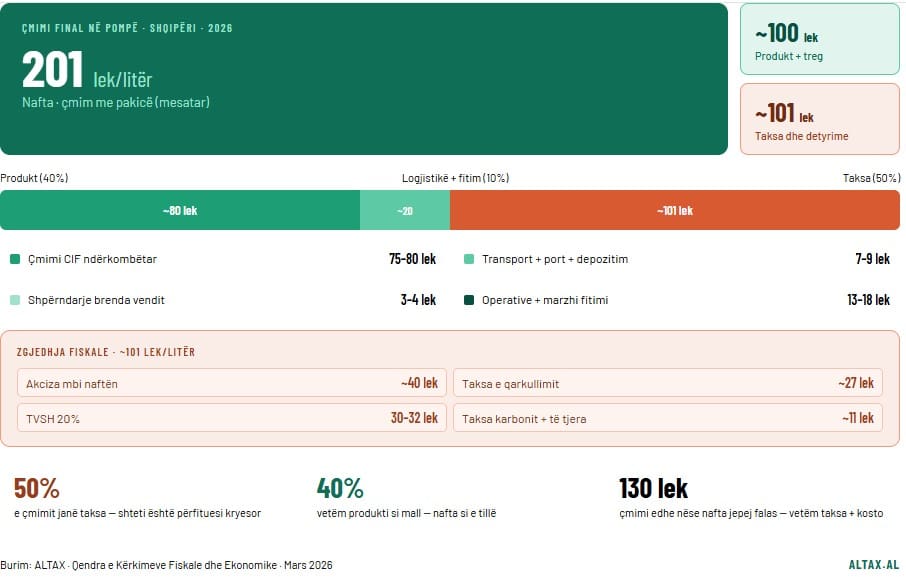Screen dimensions: 906x577
Task: Click the ALTAX.AL link in the footer
Action: pyautogui.click(x=873, y=565)
